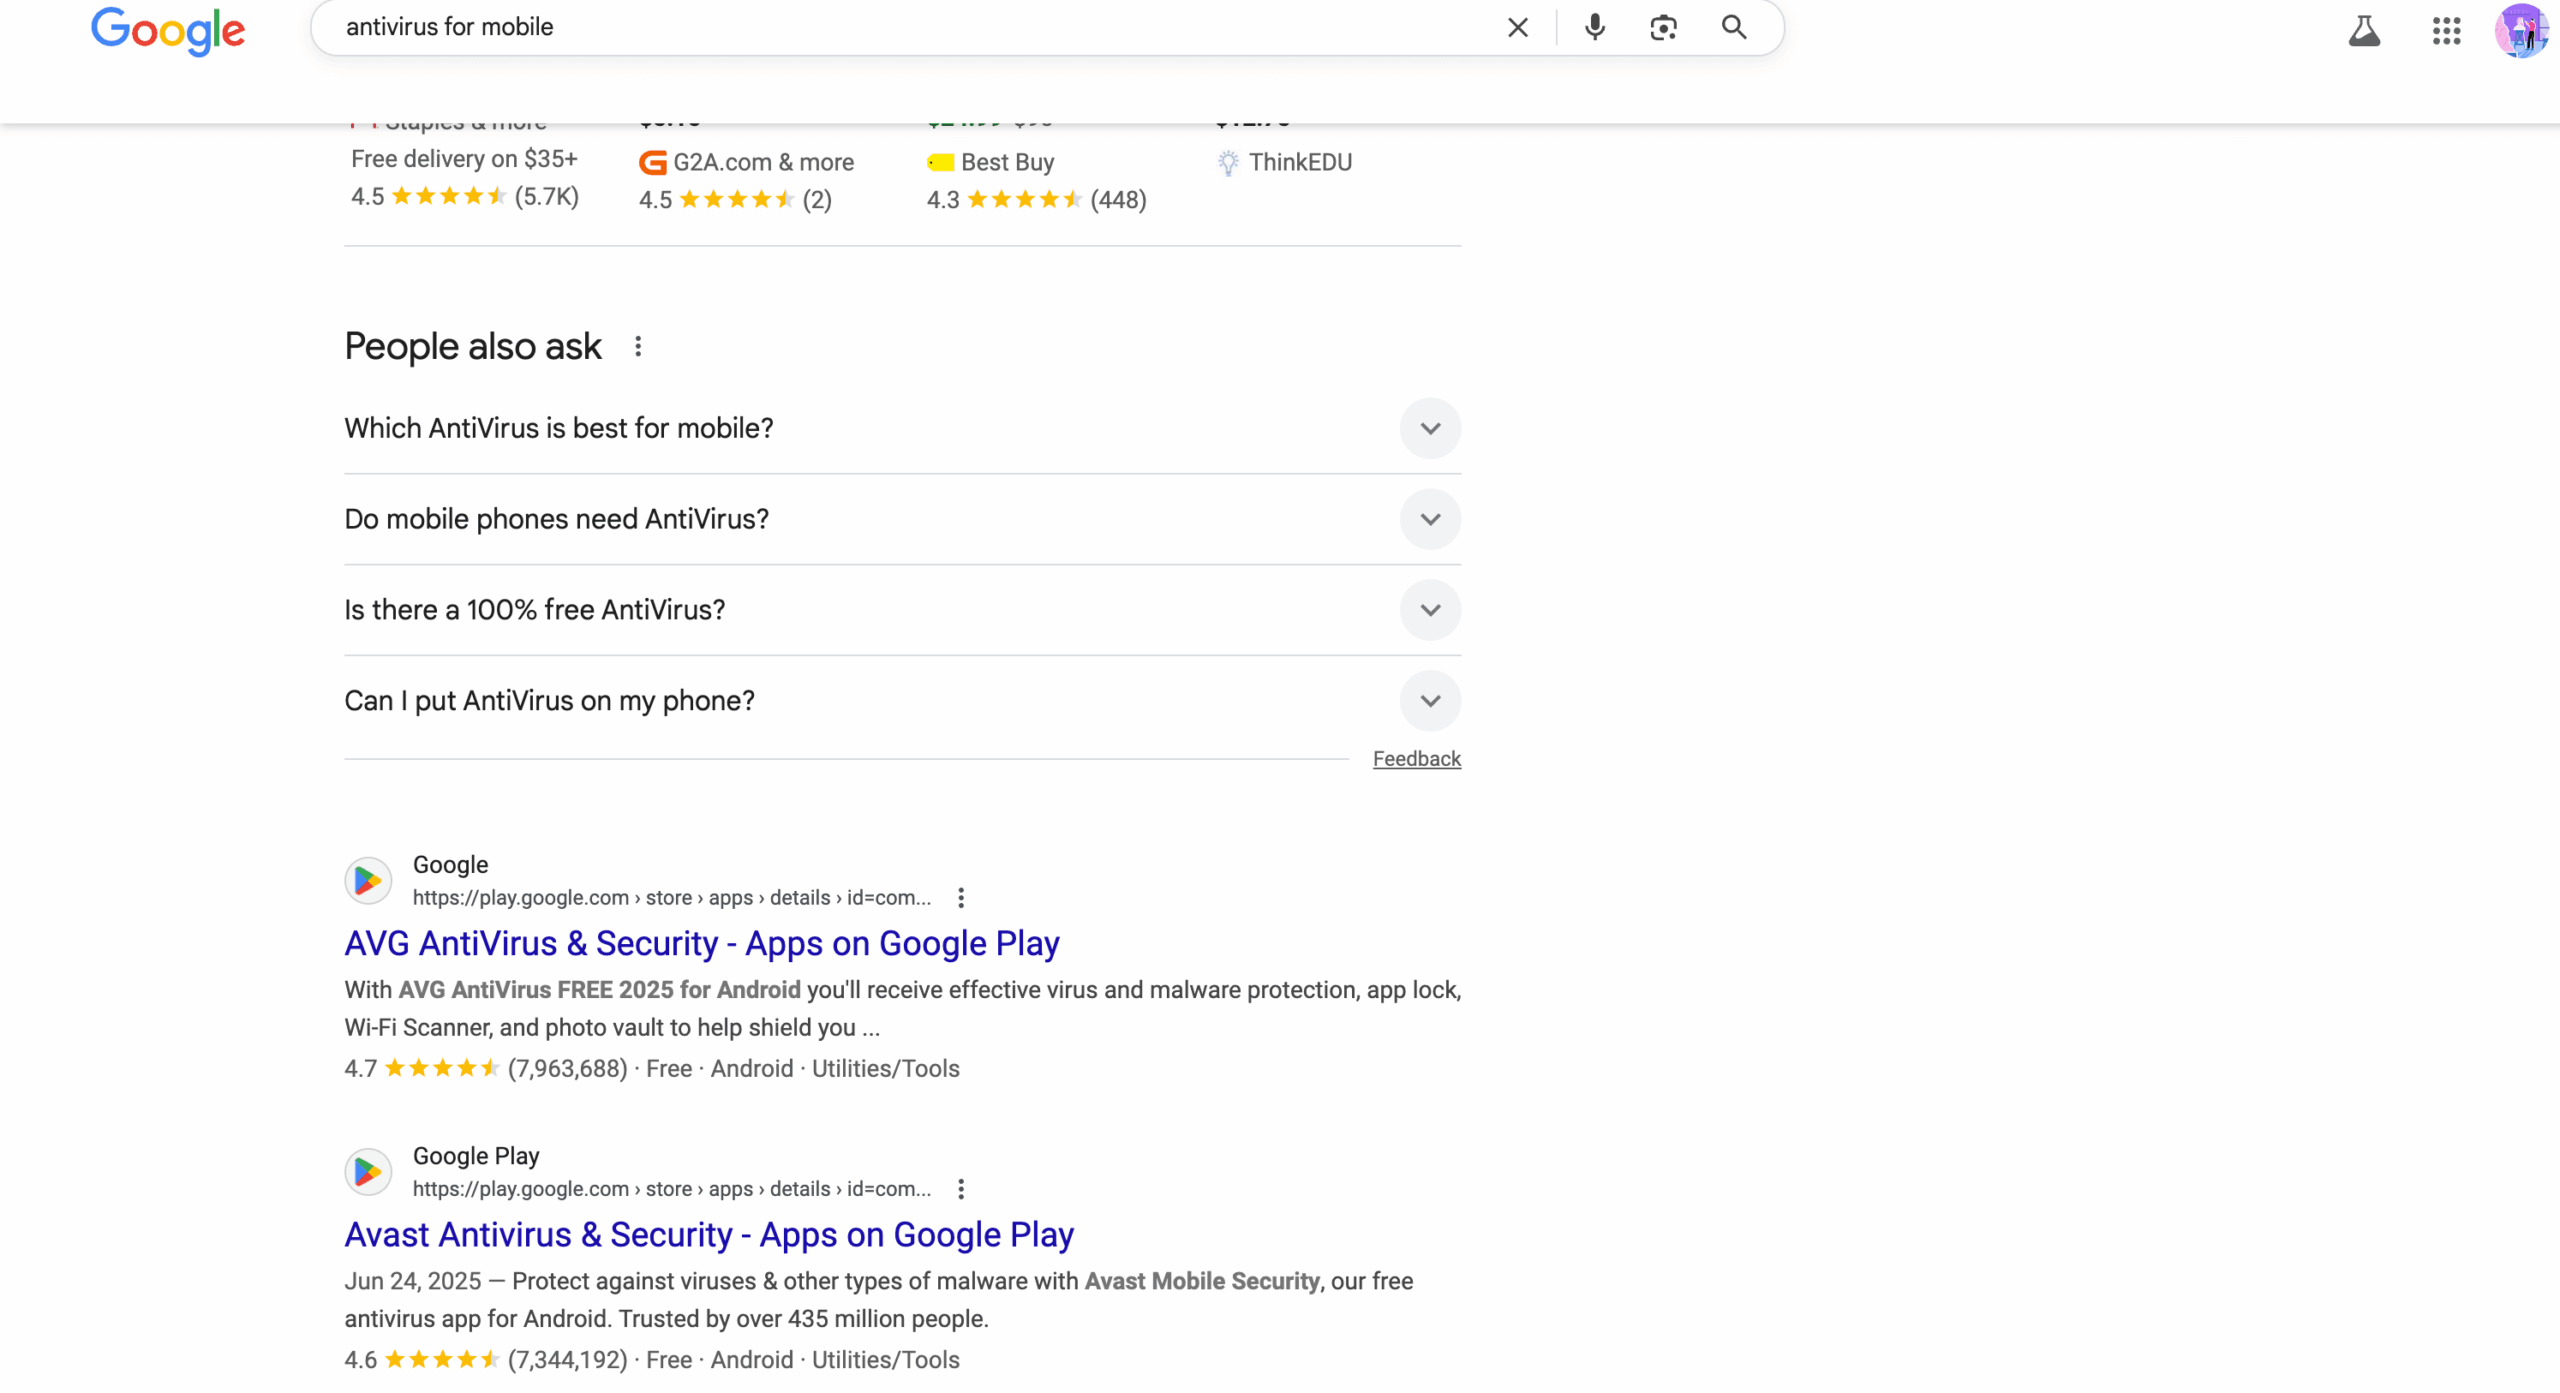Click AVG rating 4.7 (7,963,688)

pyautogui.click(x=485, y=1069)
